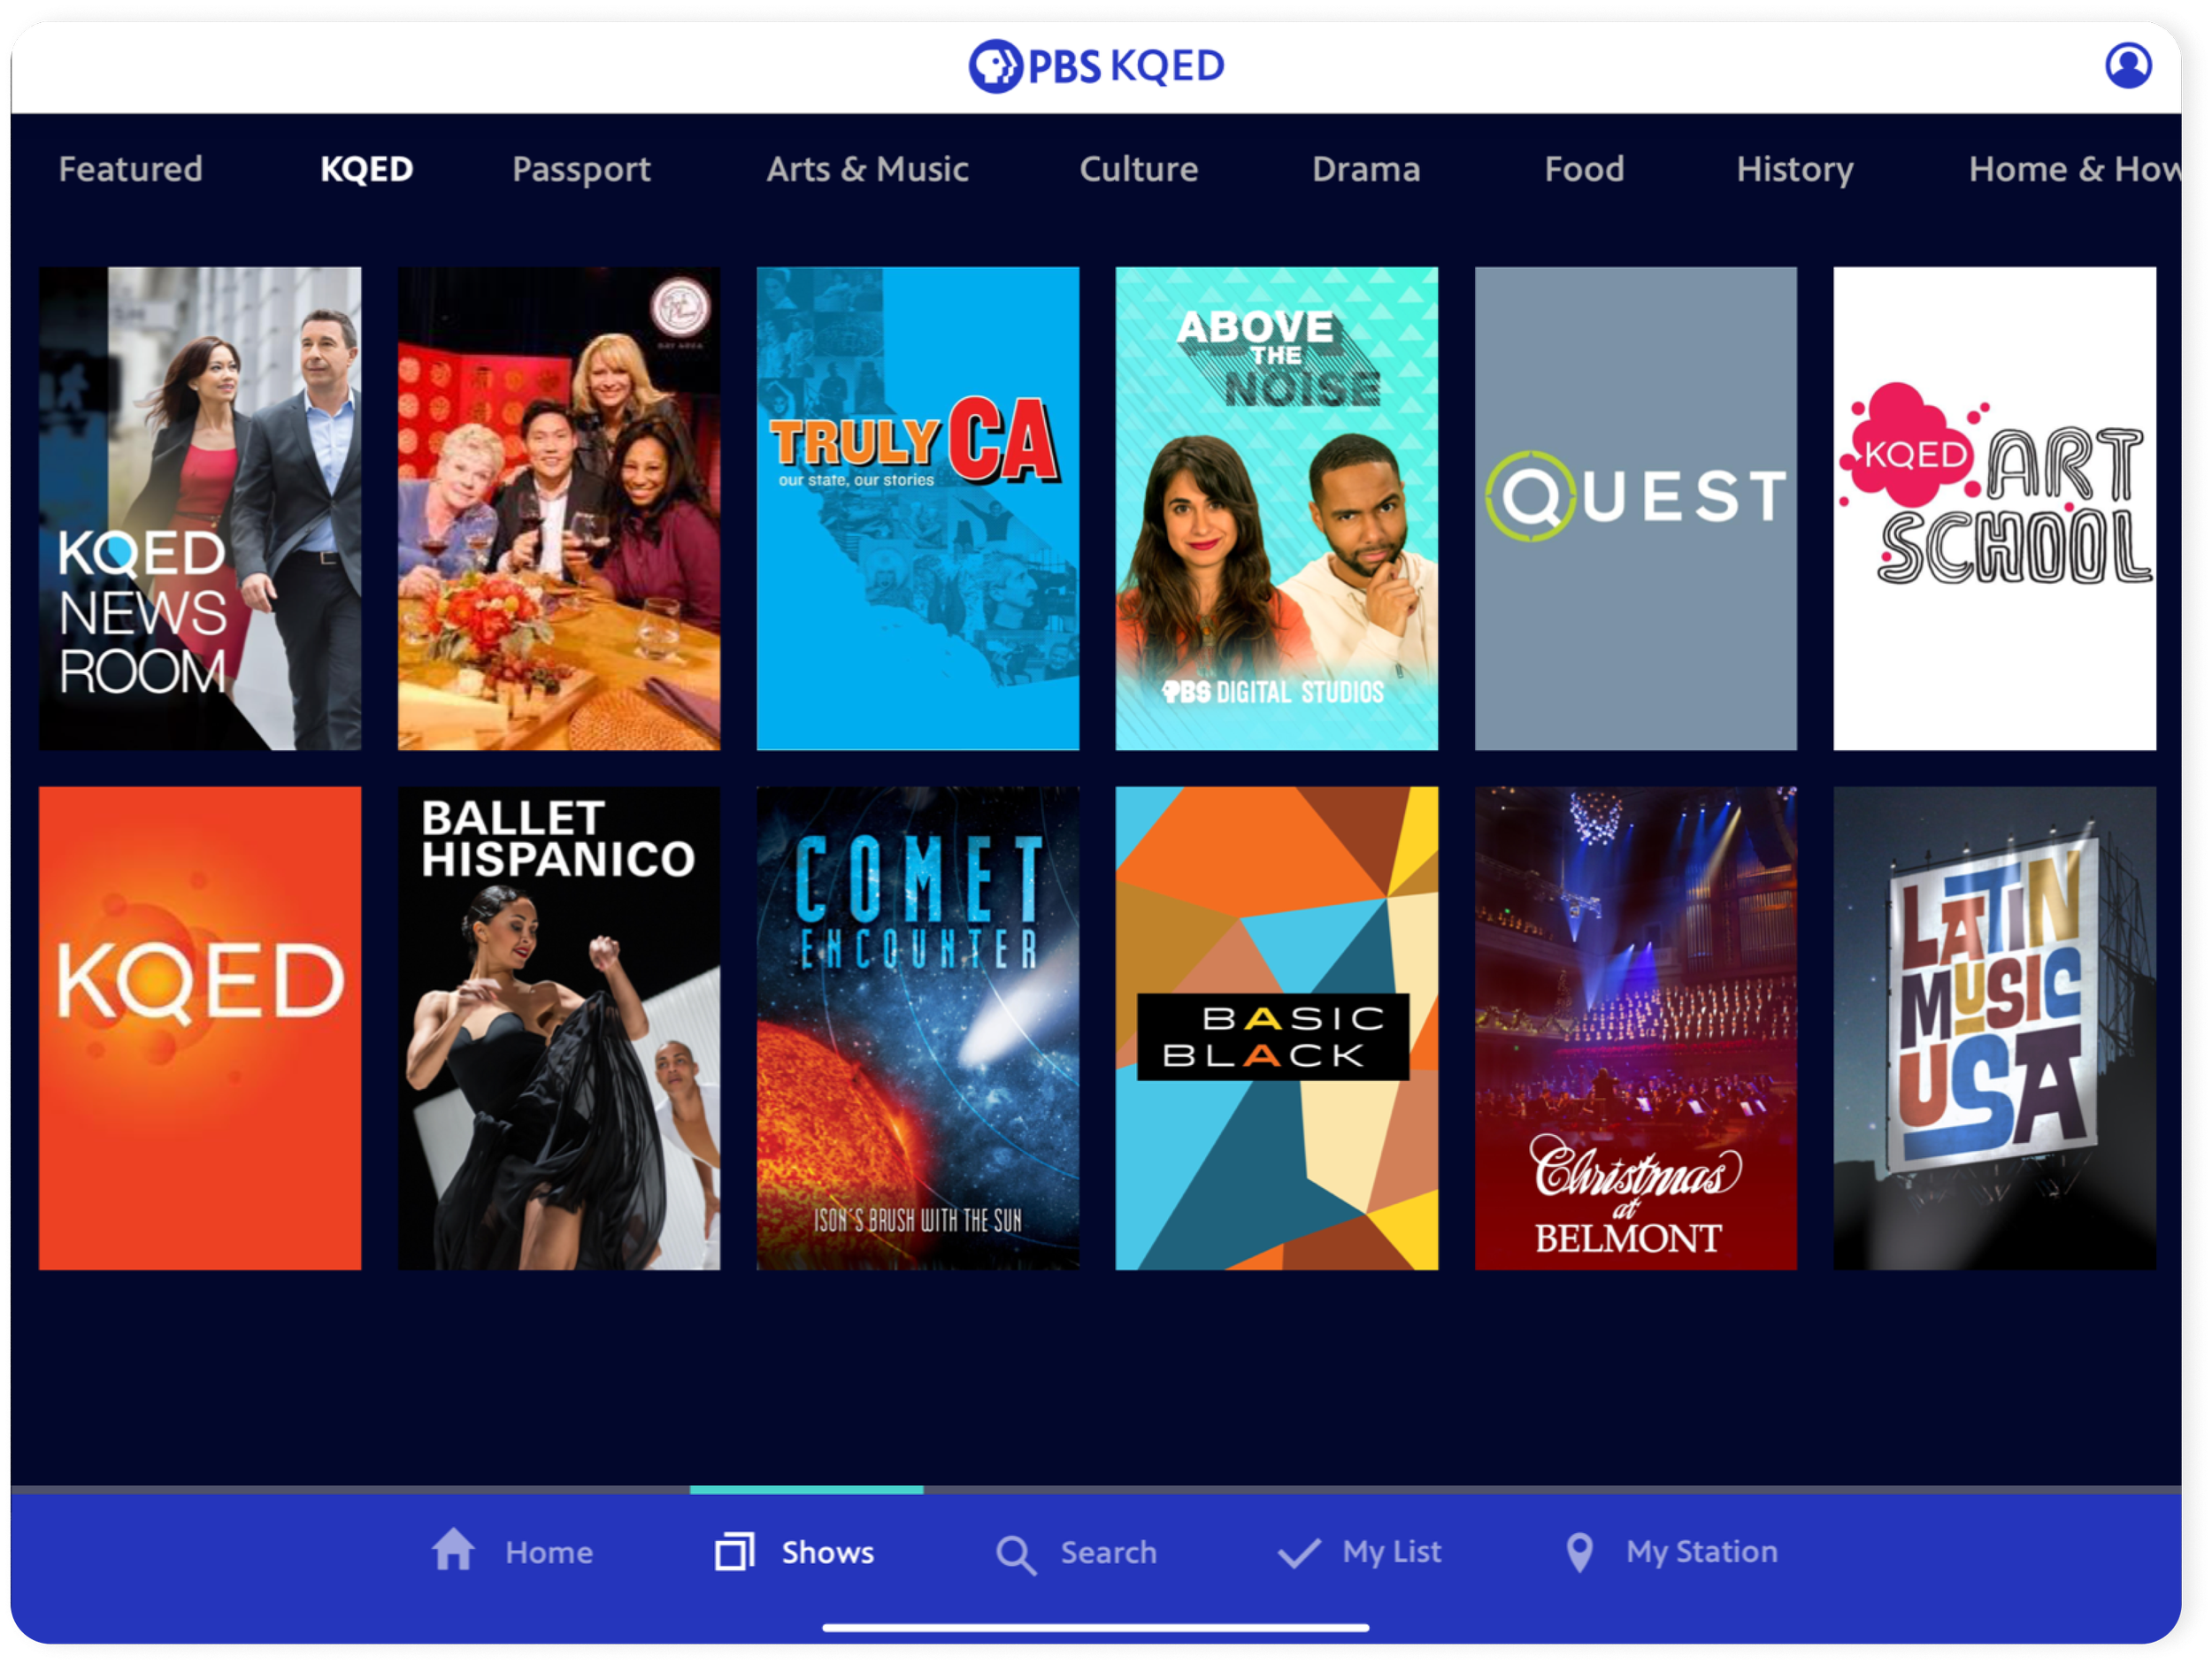Open the Arts & Music tab

(x=867, y=169)
